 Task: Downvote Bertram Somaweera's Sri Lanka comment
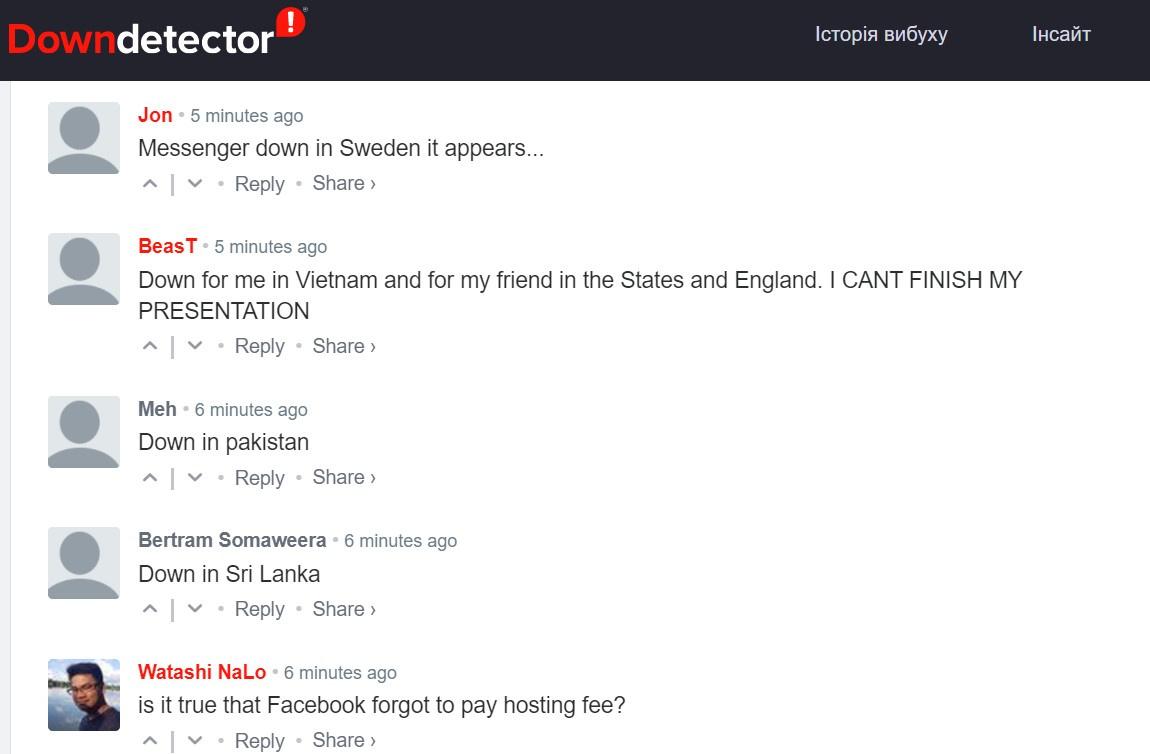(194, 609)
